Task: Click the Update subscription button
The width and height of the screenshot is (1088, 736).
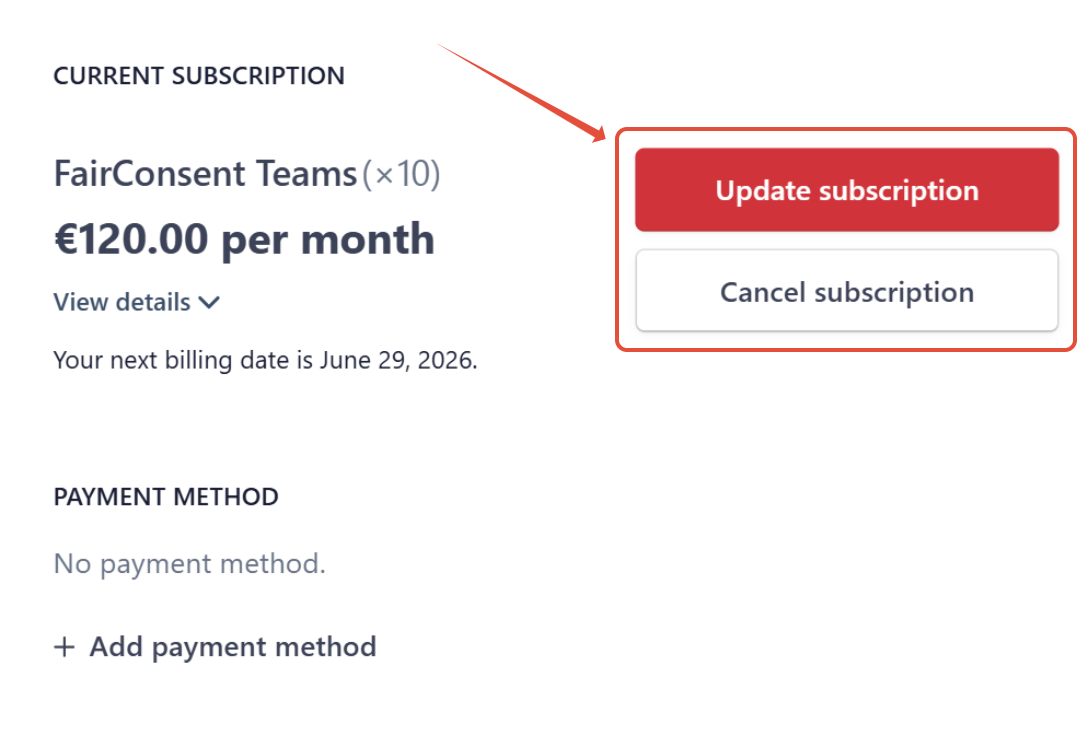Action: 847,189
